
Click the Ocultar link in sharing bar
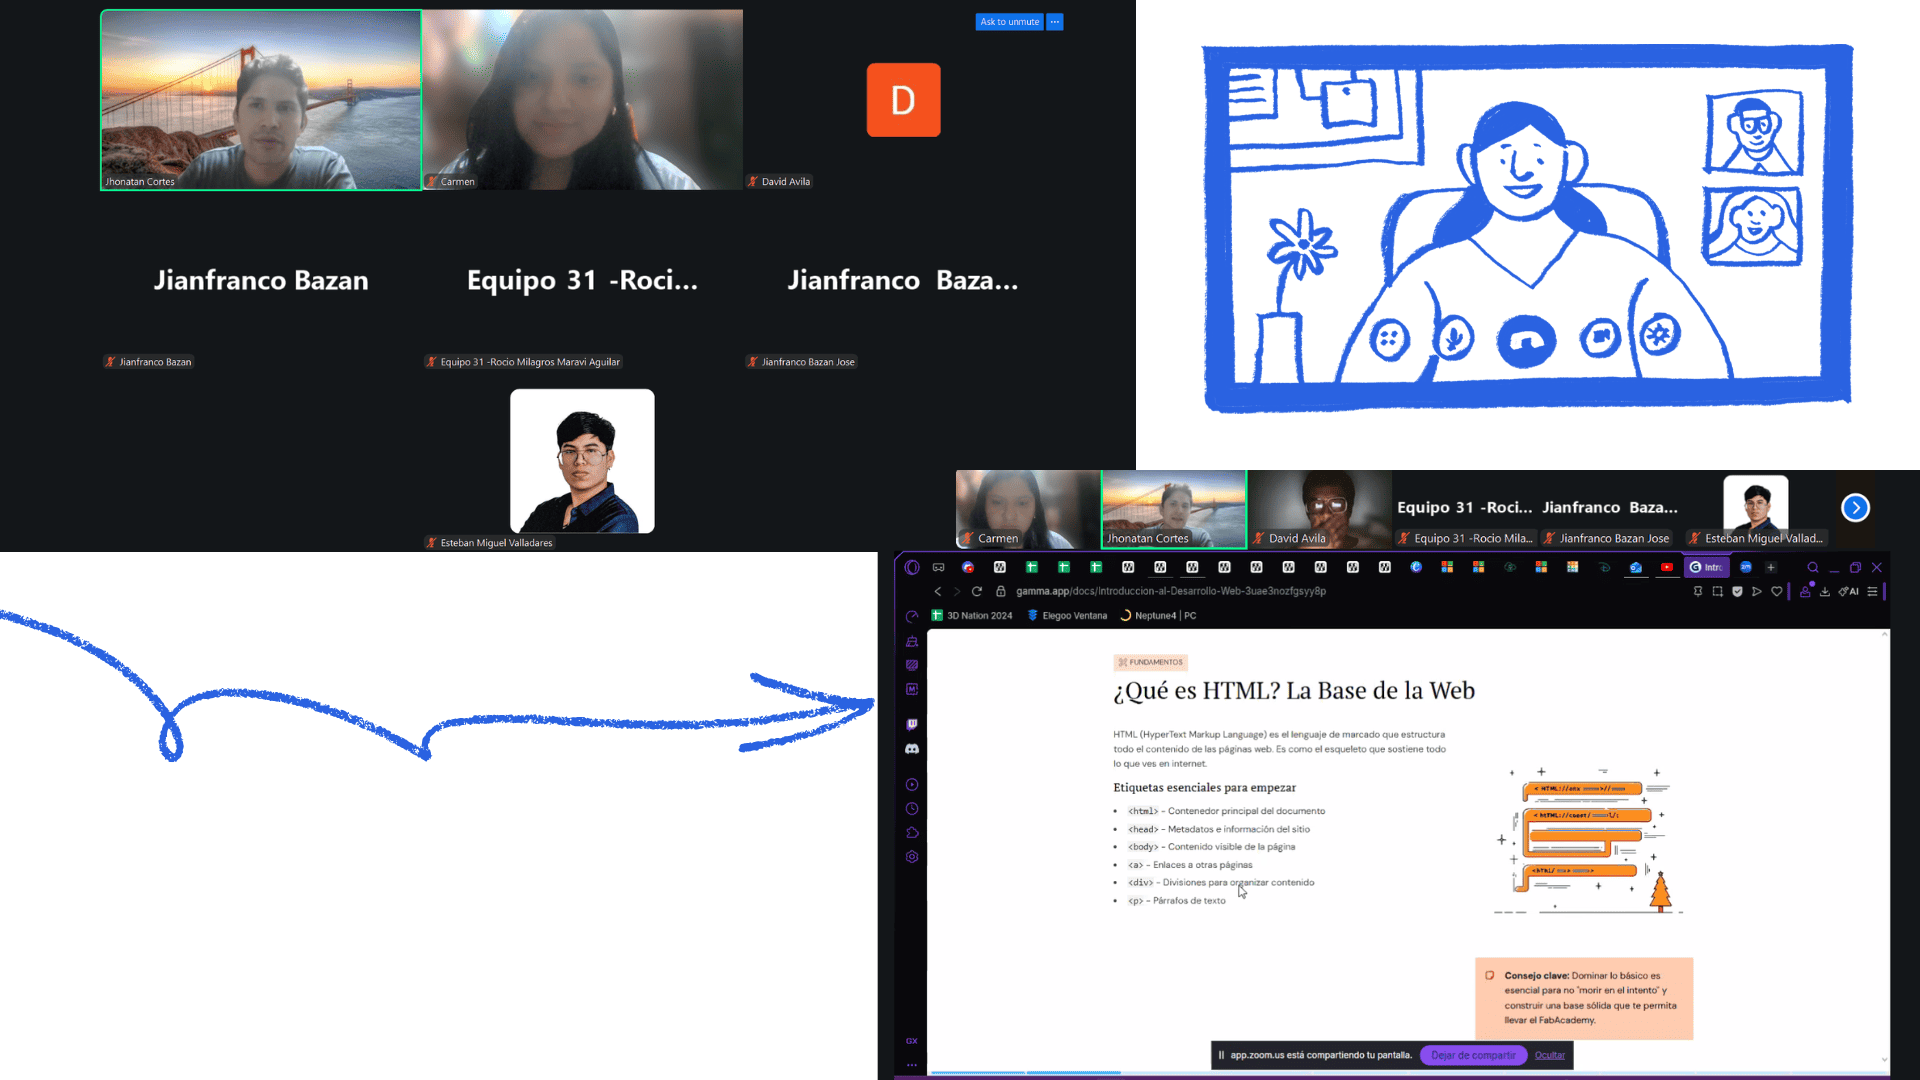point(1549,1055)
